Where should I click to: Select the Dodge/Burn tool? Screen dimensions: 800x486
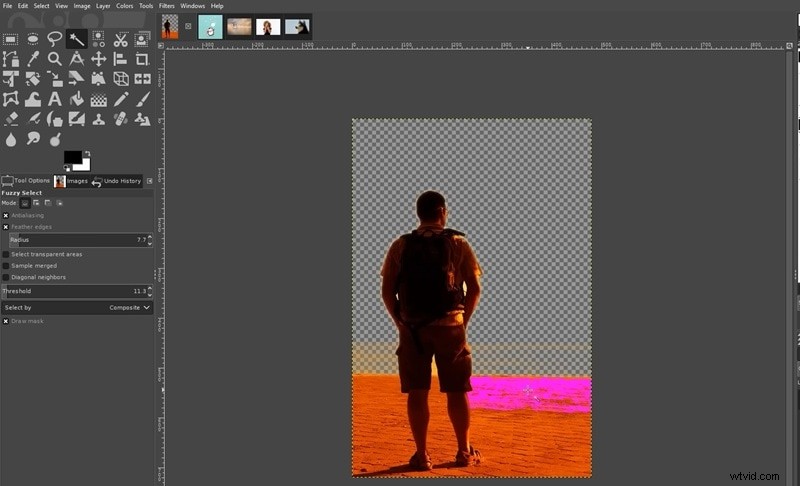pyautogui.click(x=55, y=139)
